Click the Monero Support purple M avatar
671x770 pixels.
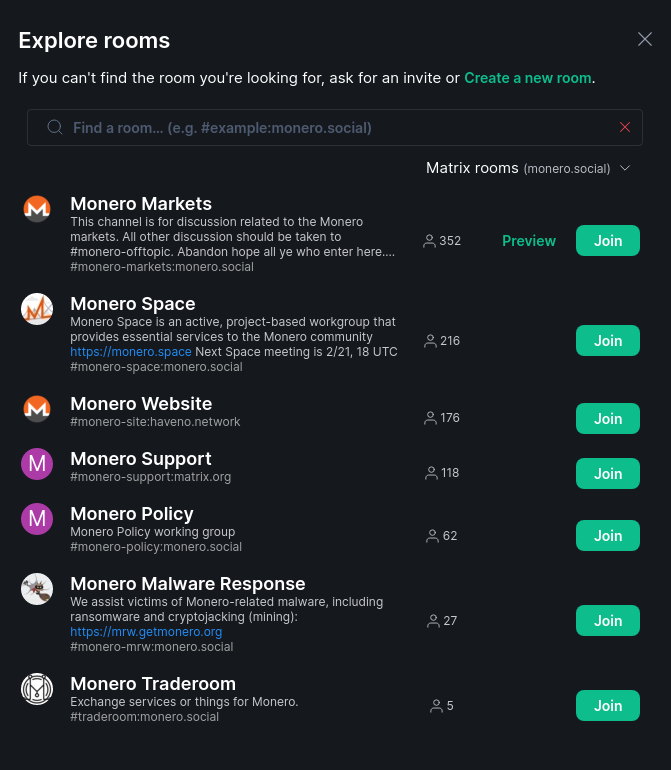click(x=37, y=464)
